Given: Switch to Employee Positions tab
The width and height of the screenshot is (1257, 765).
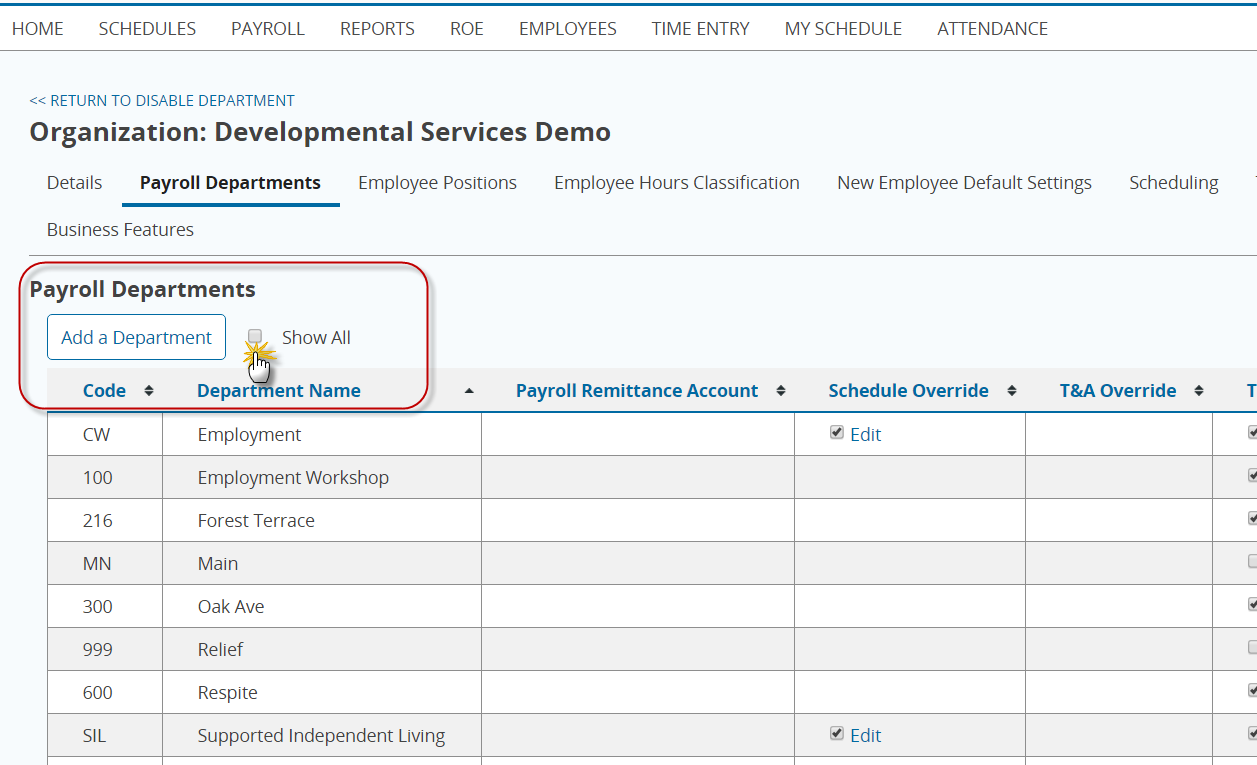Looking at the screenshot, I should point(437,183).
